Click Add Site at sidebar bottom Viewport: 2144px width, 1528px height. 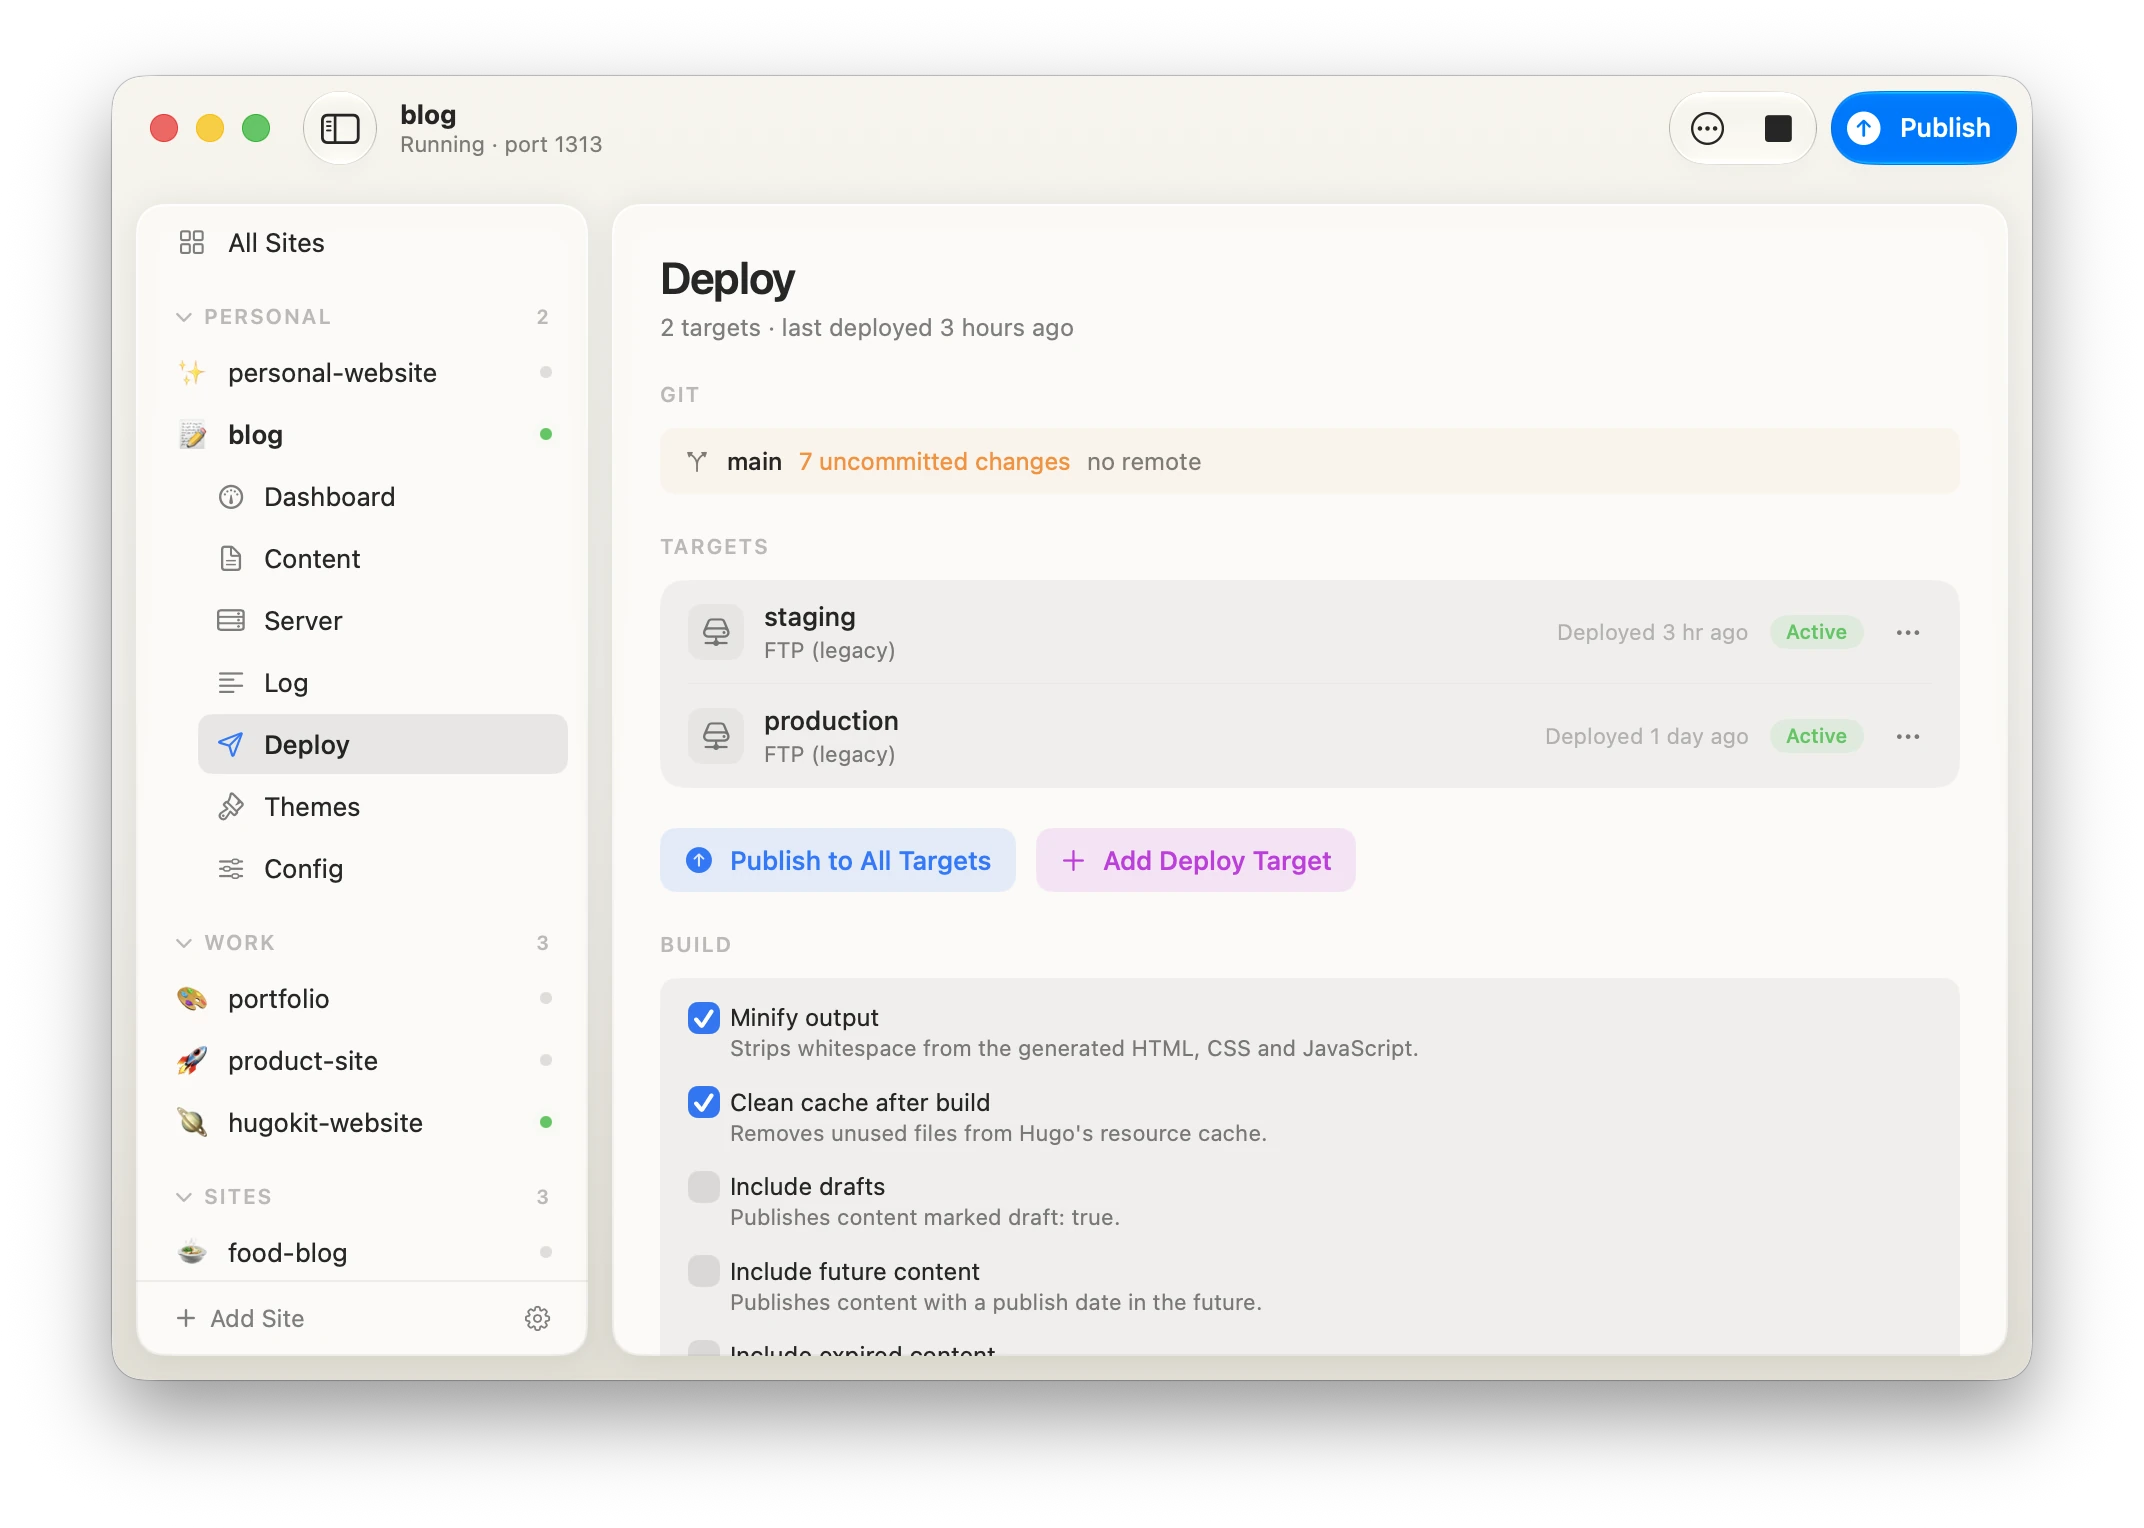point(240,1319)
